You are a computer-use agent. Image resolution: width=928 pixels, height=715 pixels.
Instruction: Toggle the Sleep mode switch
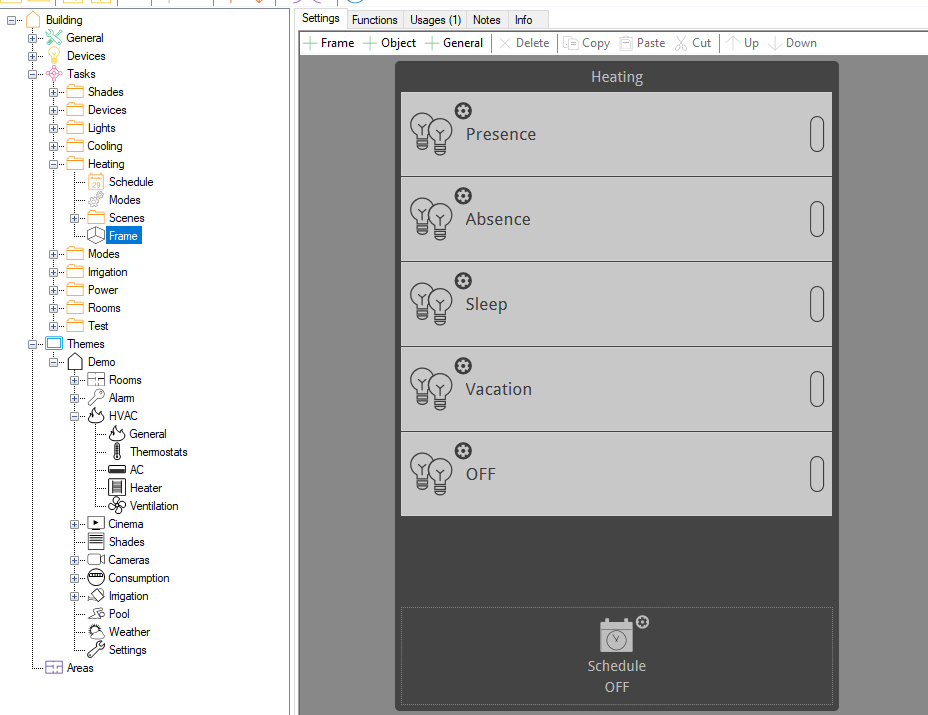817,304
